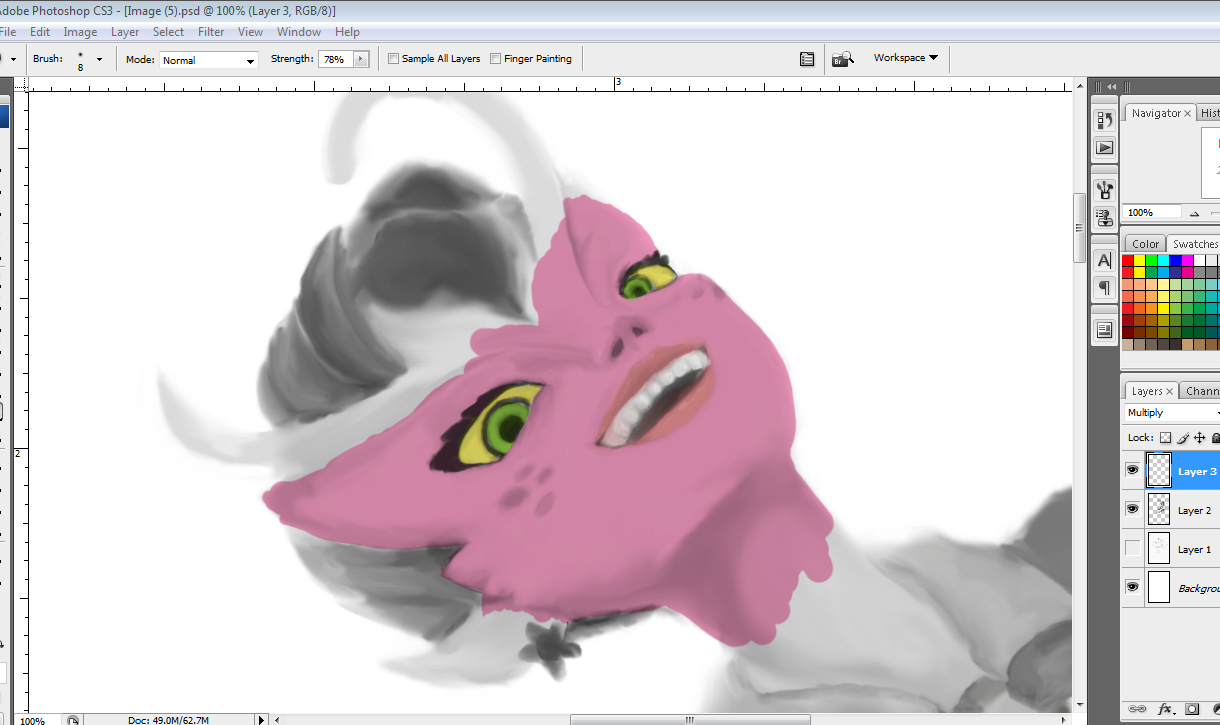
Task: Open the status bar info flyout arrow
Action: [262, 720]
